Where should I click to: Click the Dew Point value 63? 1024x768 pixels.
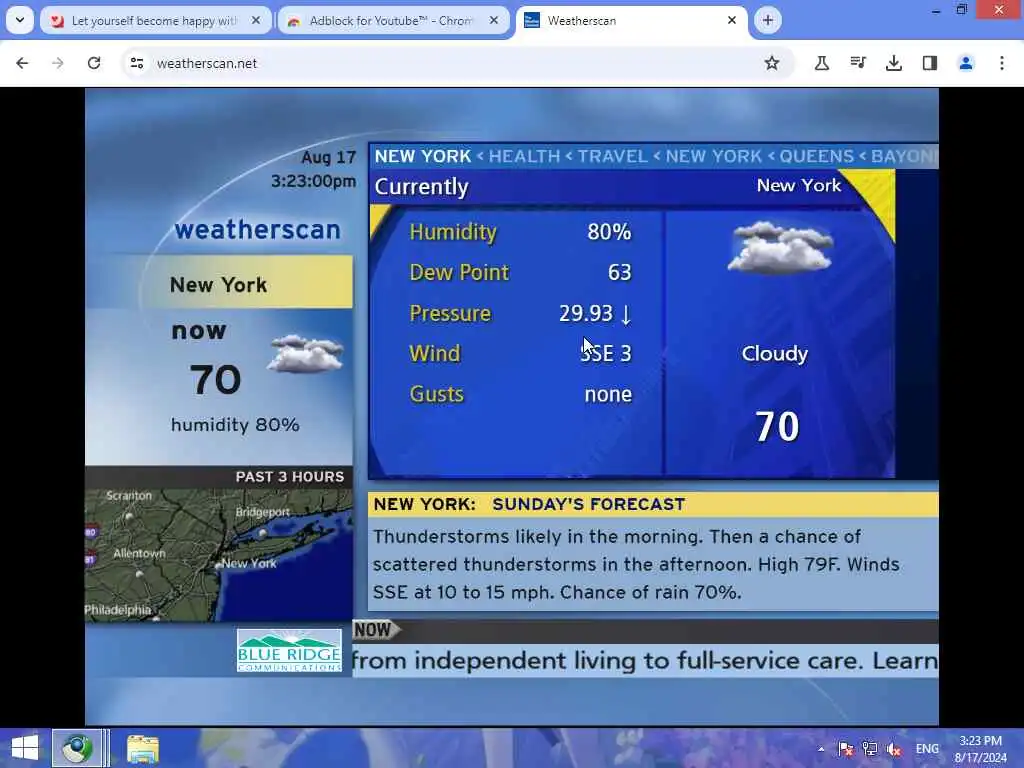[620, 272]
